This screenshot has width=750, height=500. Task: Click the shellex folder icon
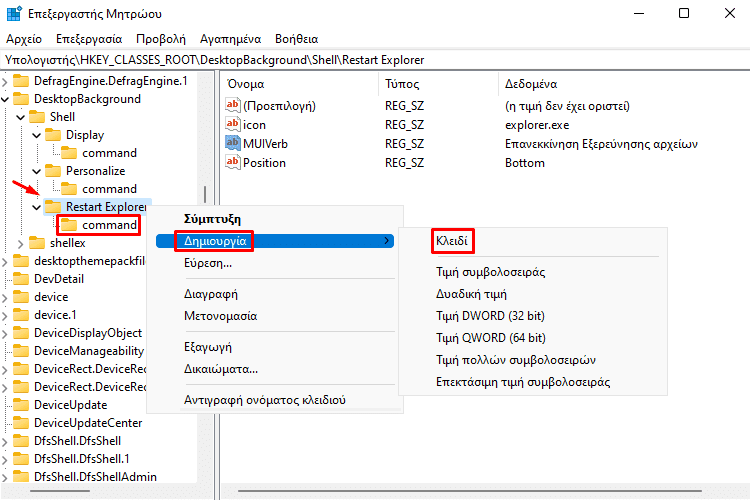tap(38, 243)
